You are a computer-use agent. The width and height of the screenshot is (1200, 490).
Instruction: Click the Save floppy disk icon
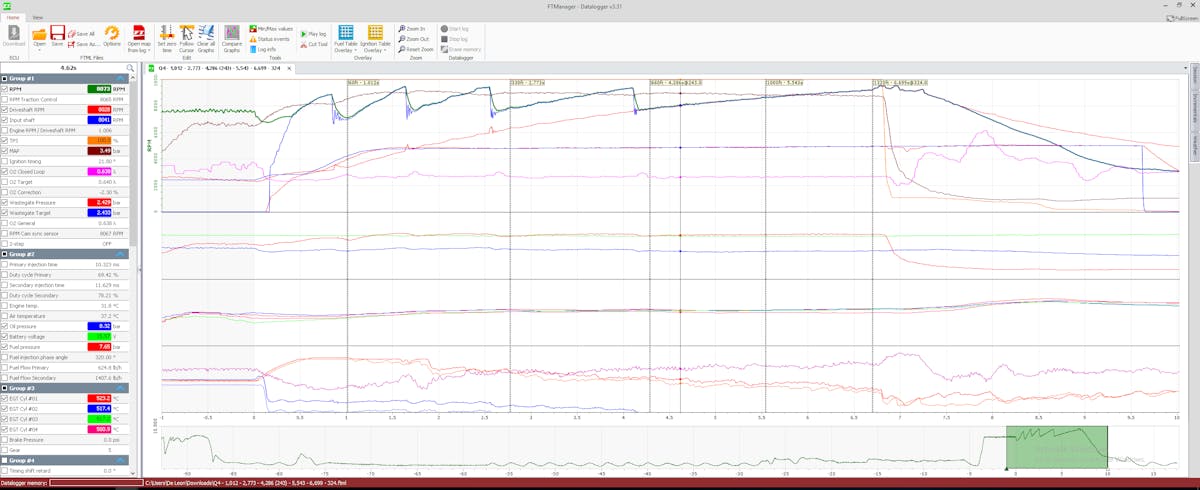point(57,37)
